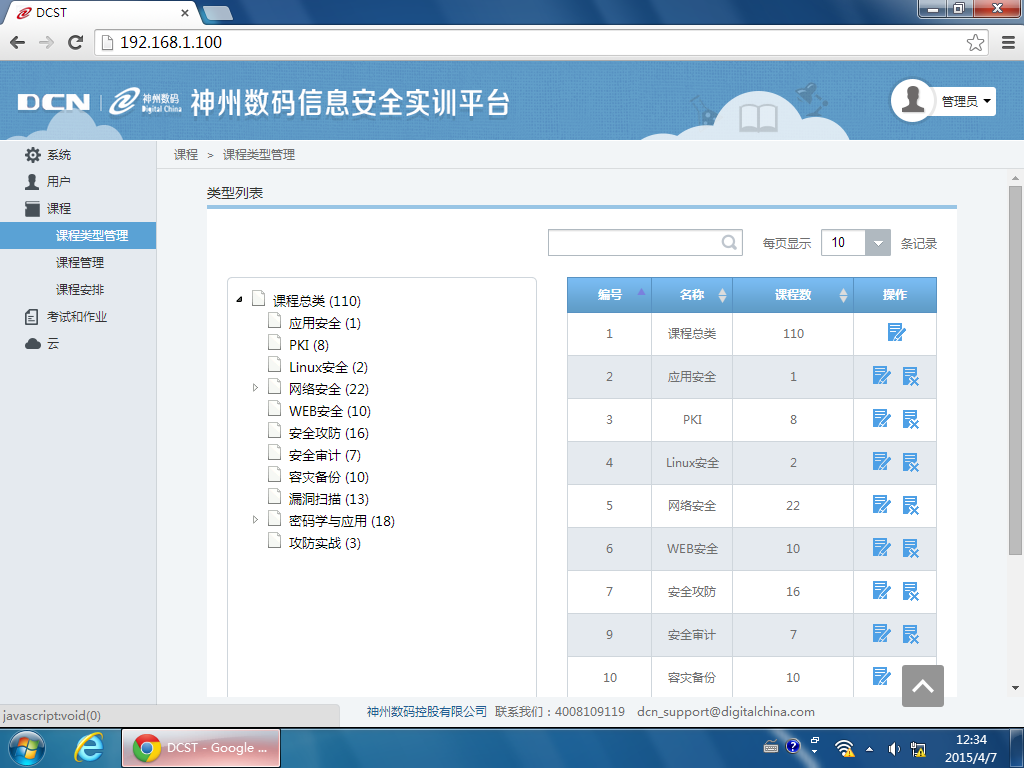Select 课程类型管理 in sidebar
The width and height of the screenshot is (1024, 768).
pos(78,235)
